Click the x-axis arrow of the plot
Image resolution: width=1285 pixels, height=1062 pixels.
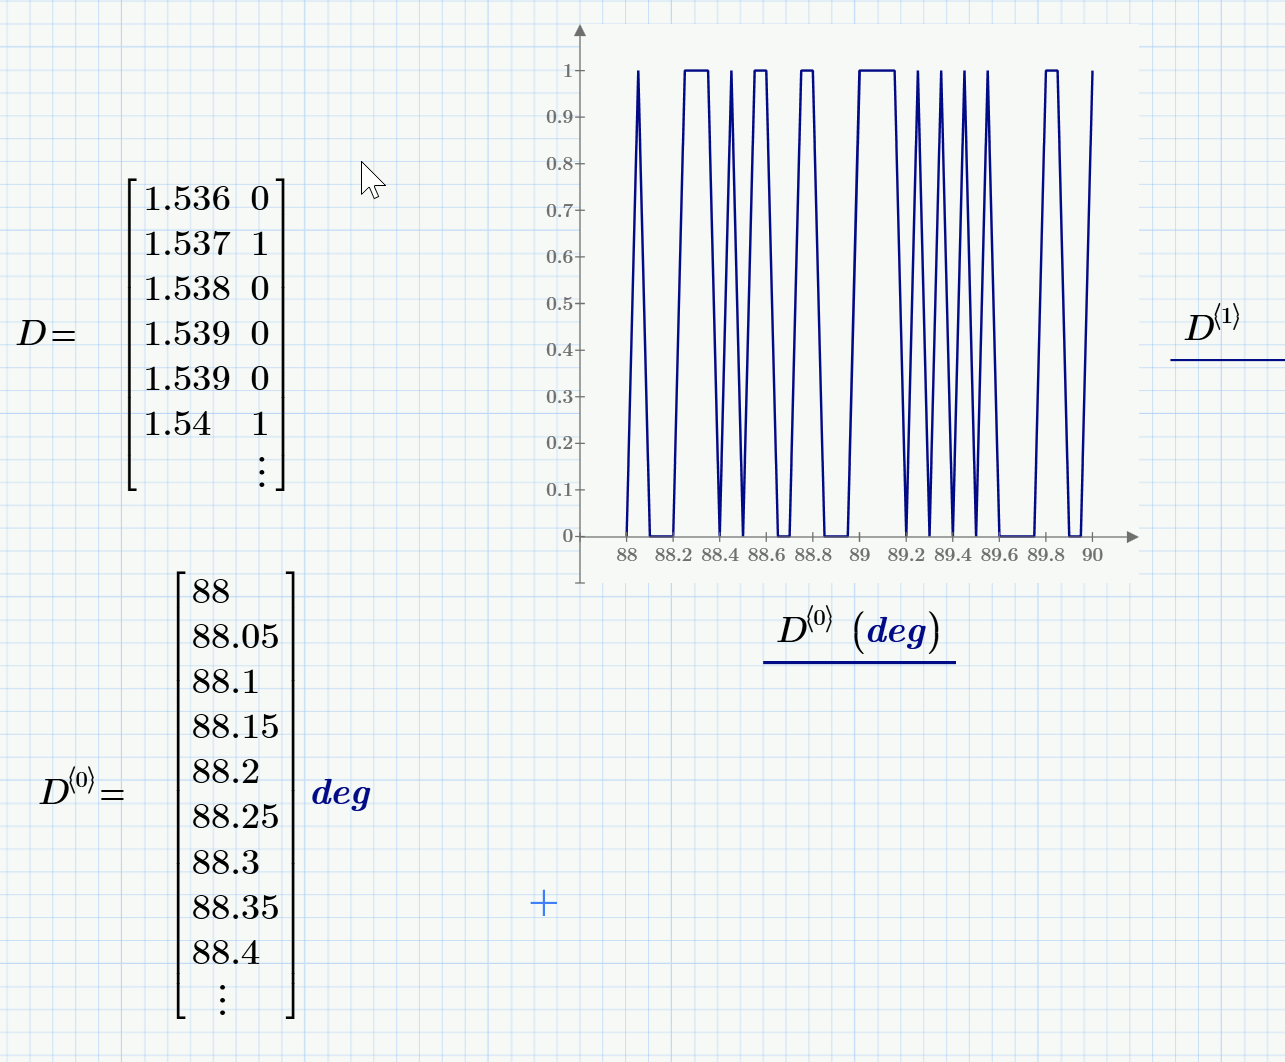[x=1130, y=537]
